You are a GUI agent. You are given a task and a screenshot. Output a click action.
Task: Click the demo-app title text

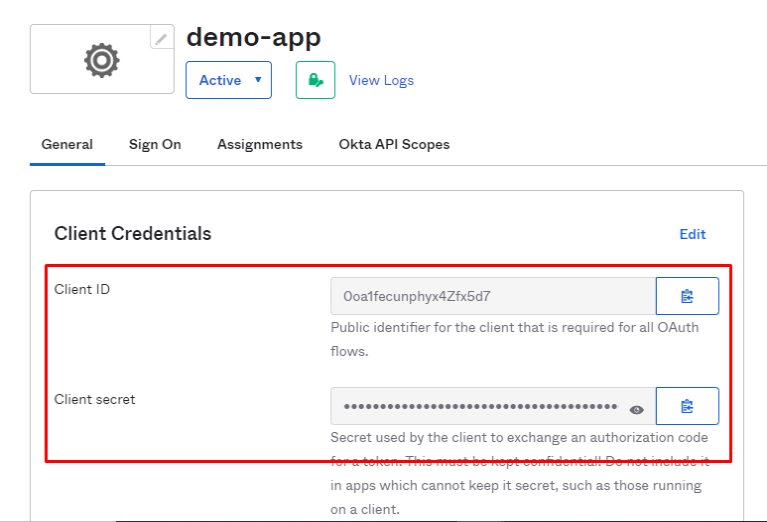254,37
